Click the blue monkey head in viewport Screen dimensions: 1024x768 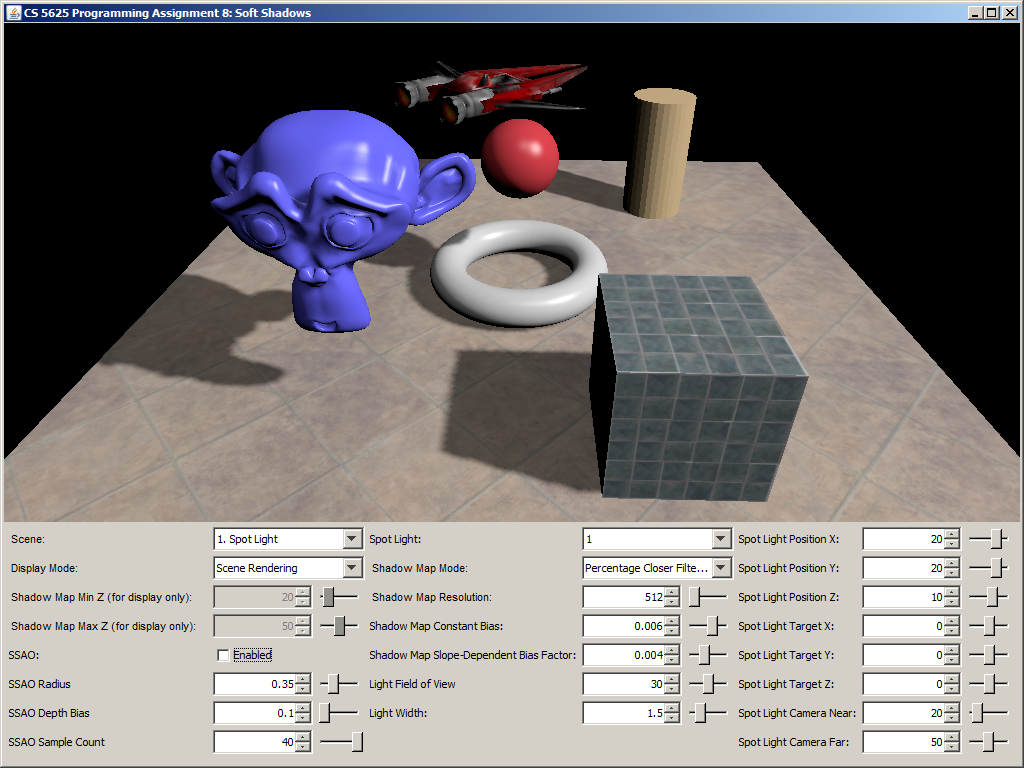coord(320,210)
